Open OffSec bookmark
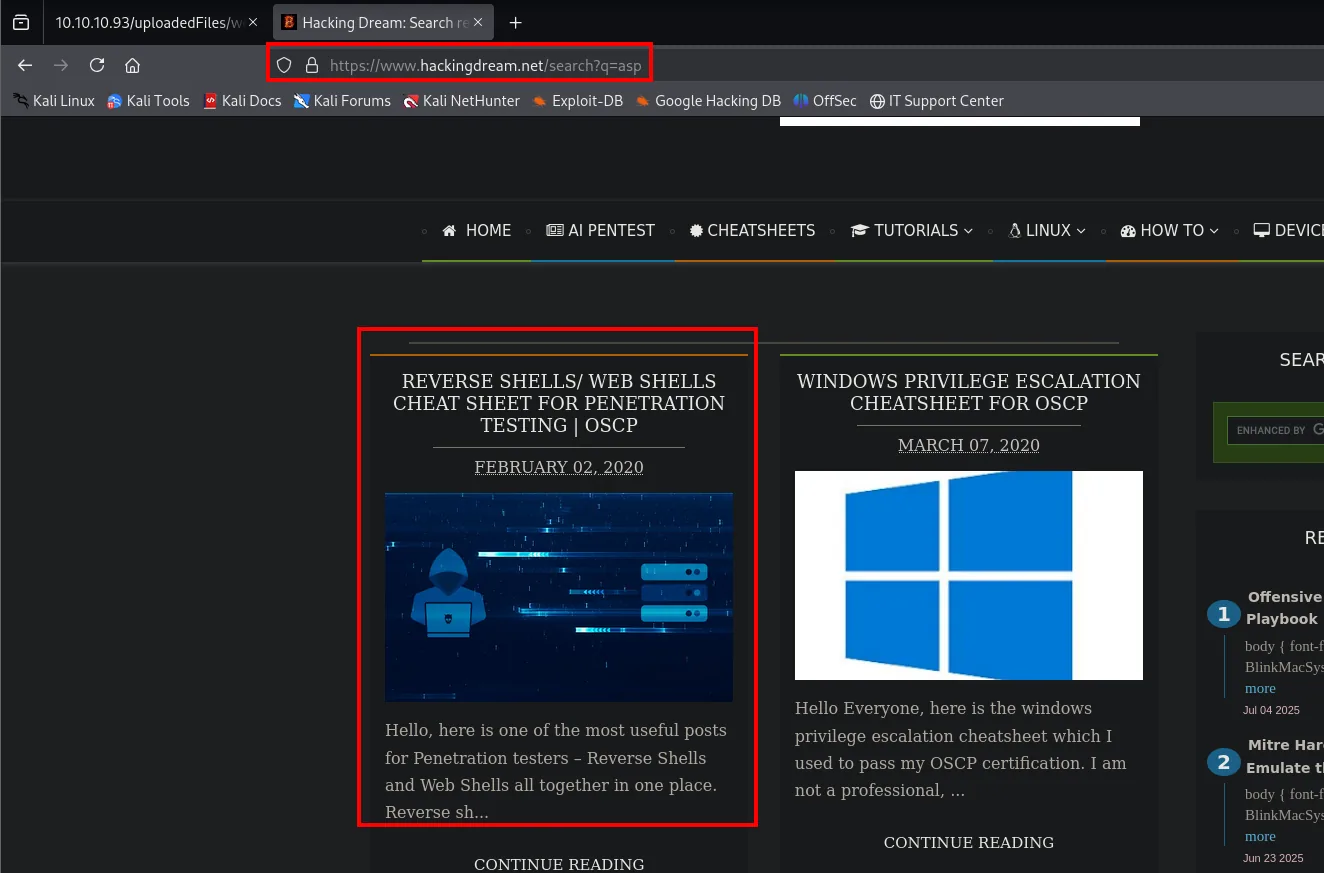Image resolution: width=1324 pixels, height=873 pixels. tap(825, 100)
